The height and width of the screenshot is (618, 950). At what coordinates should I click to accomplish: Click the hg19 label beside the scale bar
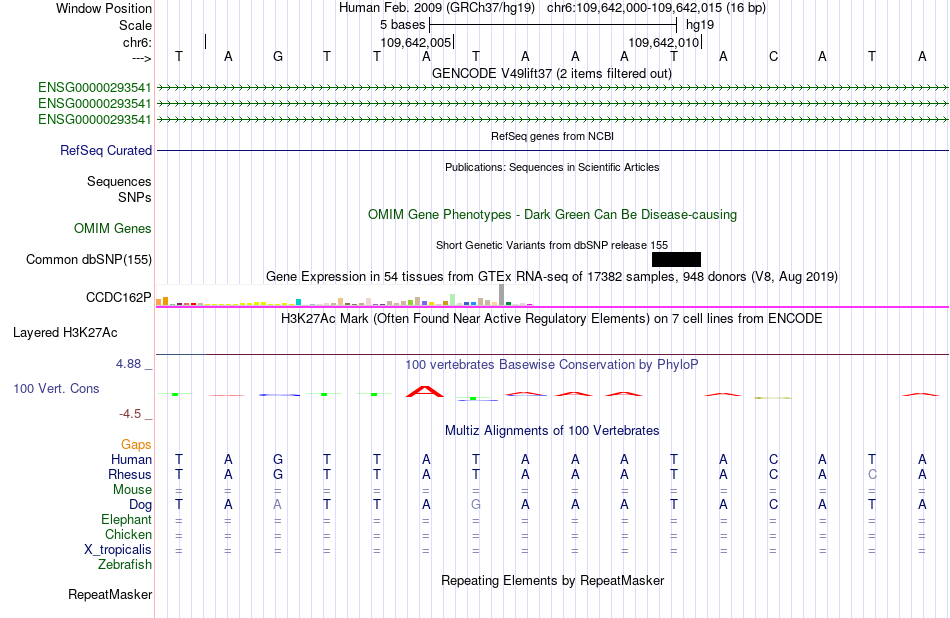tap(700, 25)
